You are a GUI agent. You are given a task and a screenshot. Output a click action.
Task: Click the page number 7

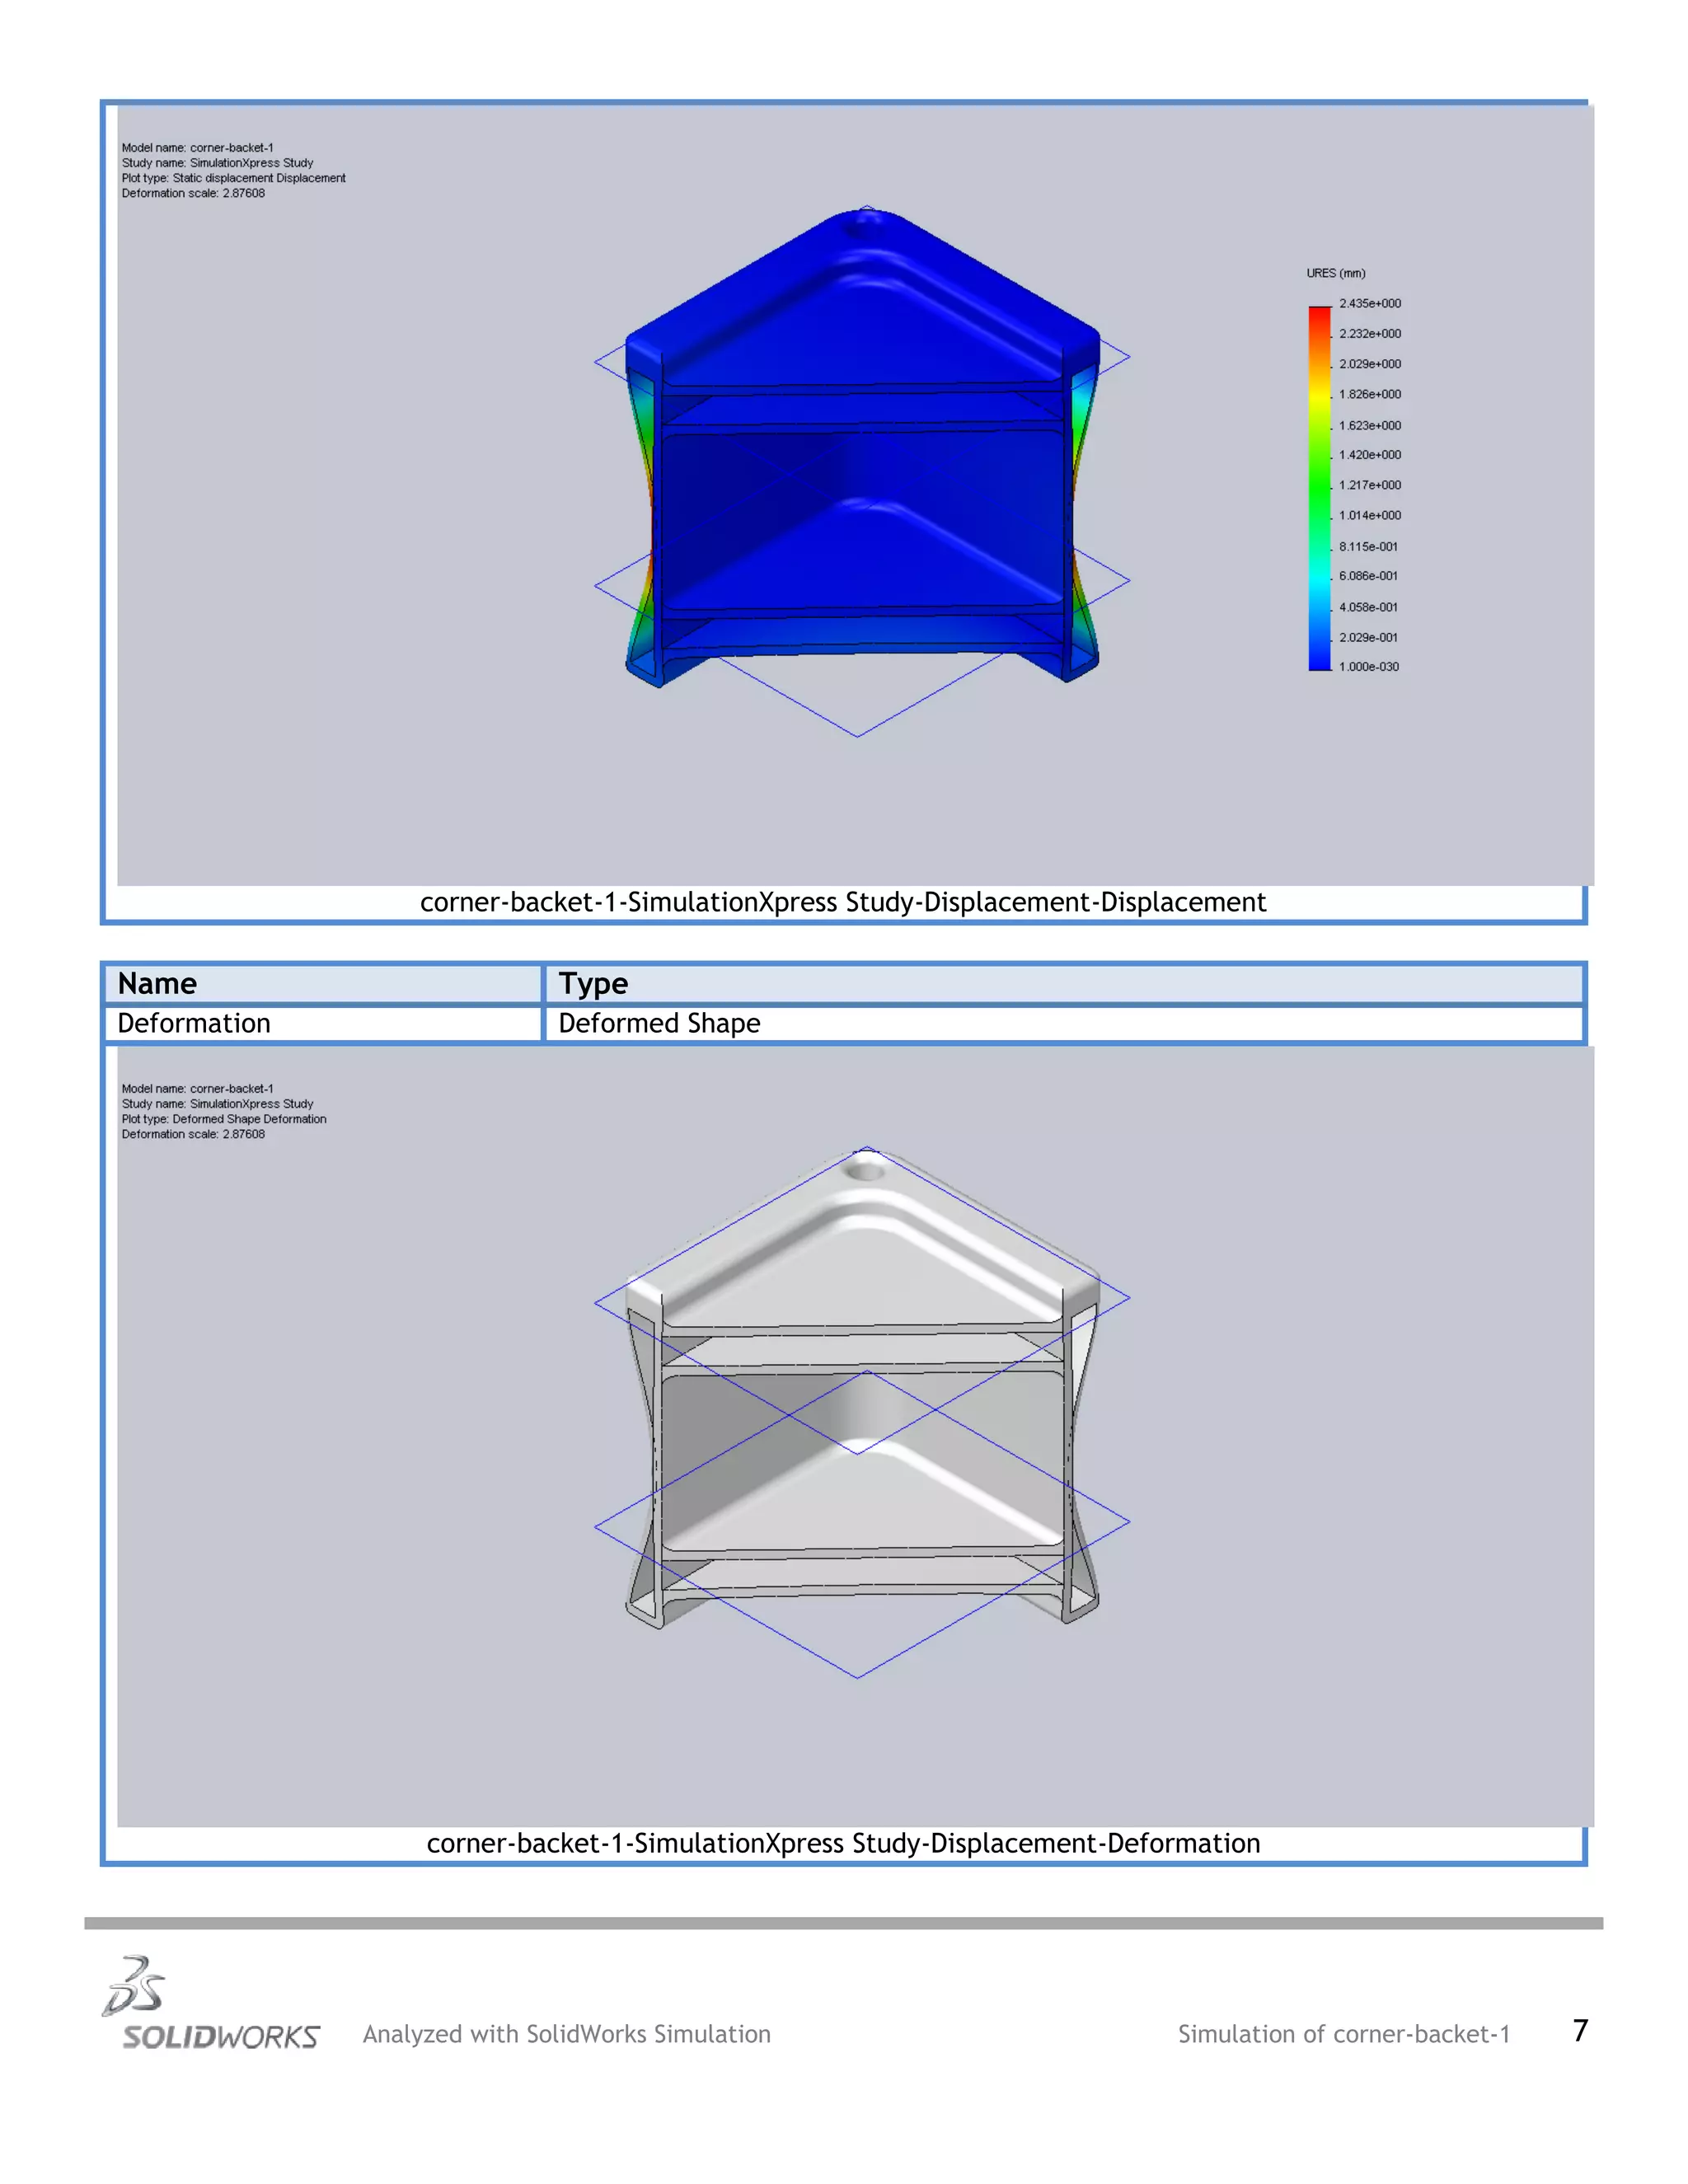(1580, 2031)
